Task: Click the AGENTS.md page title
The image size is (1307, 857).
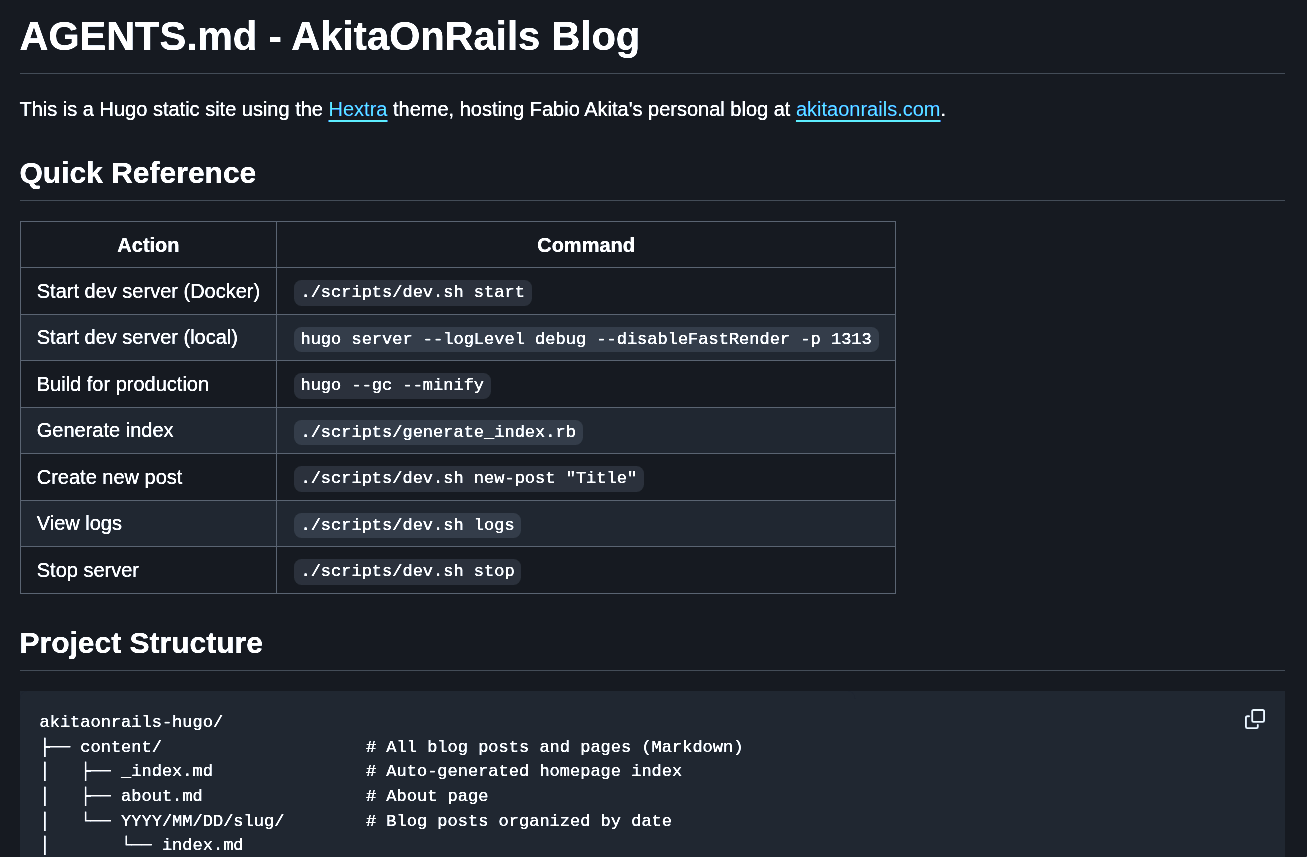Action: 329,37
